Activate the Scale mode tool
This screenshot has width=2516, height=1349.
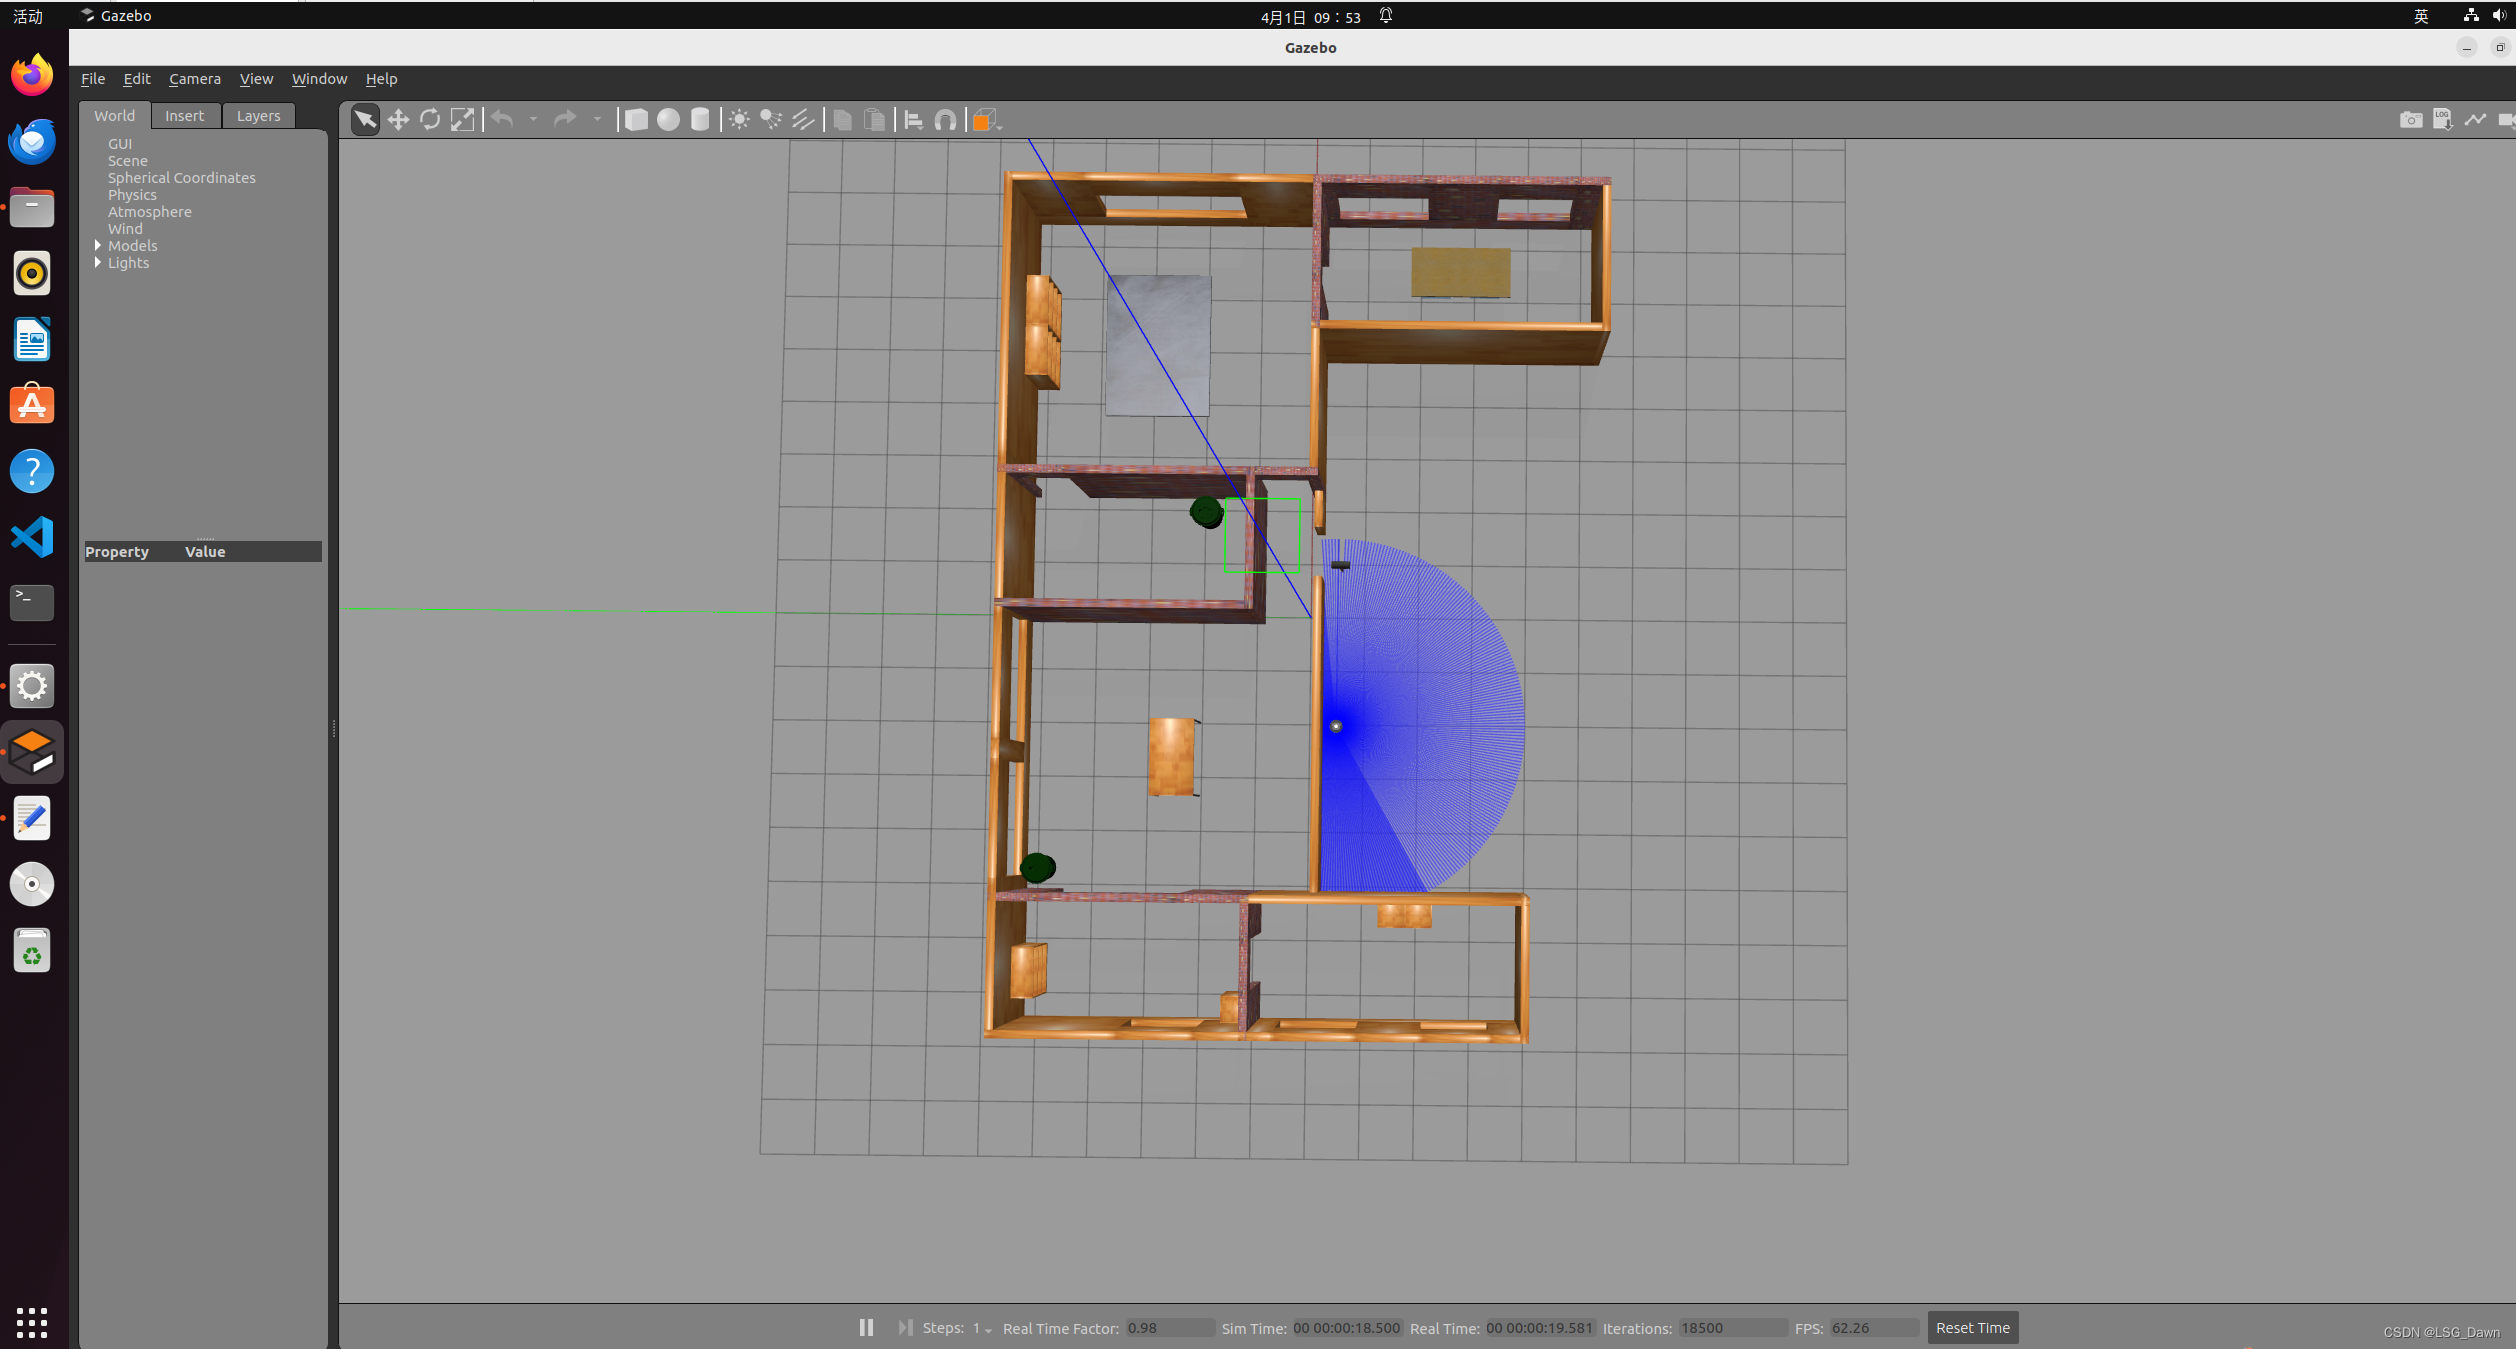pyautogui.click(x=462, y=119)
